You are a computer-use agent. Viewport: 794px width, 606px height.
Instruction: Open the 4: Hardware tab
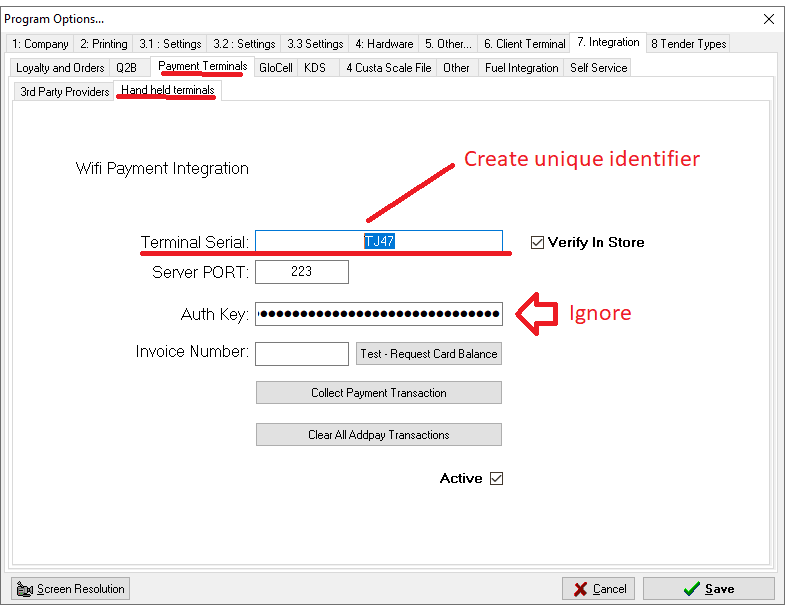[x=384, y=44]
